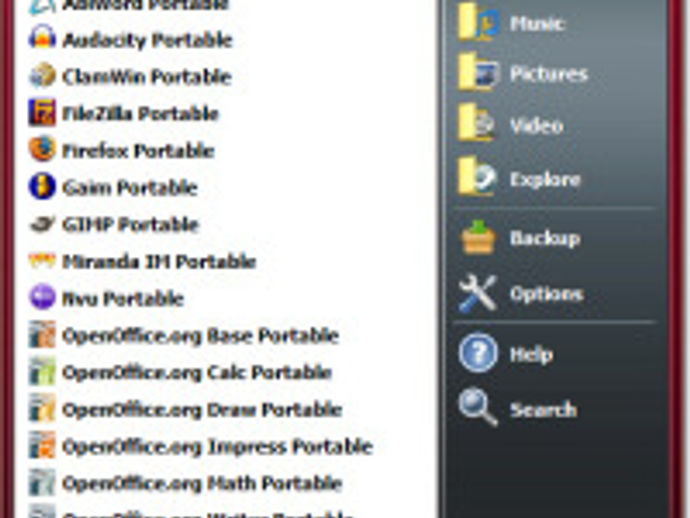Select the Explore label
The width and height of the screenshot is (690, 518).
pyautogui.click(x=545, y=180)
